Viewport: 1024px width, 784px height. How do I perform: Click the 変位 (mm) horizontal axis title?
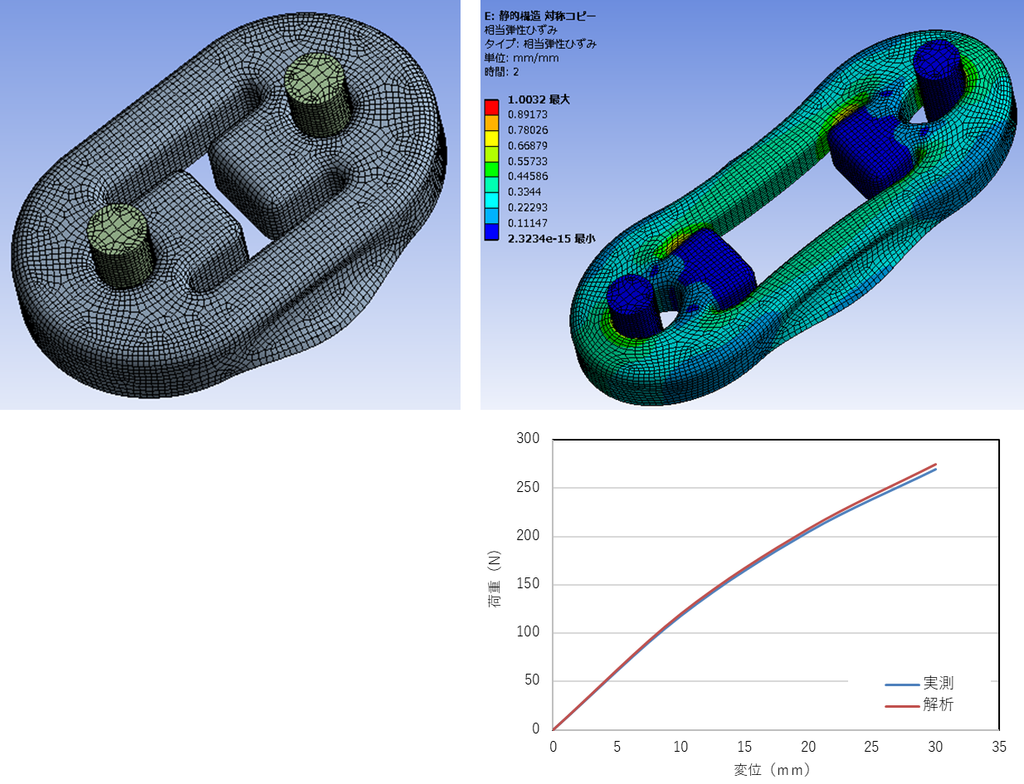(772, 770)
